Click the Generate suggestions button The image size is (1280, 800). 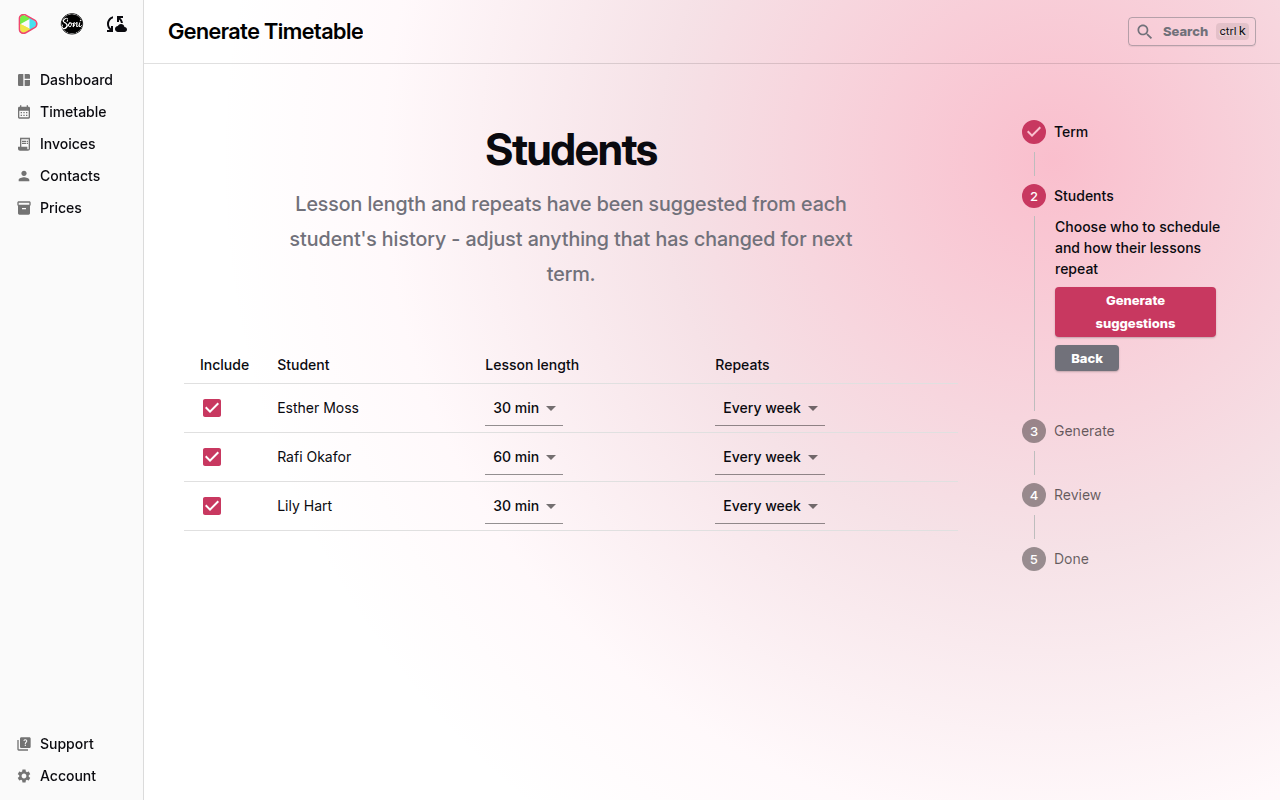click(x=1135, y=312)
